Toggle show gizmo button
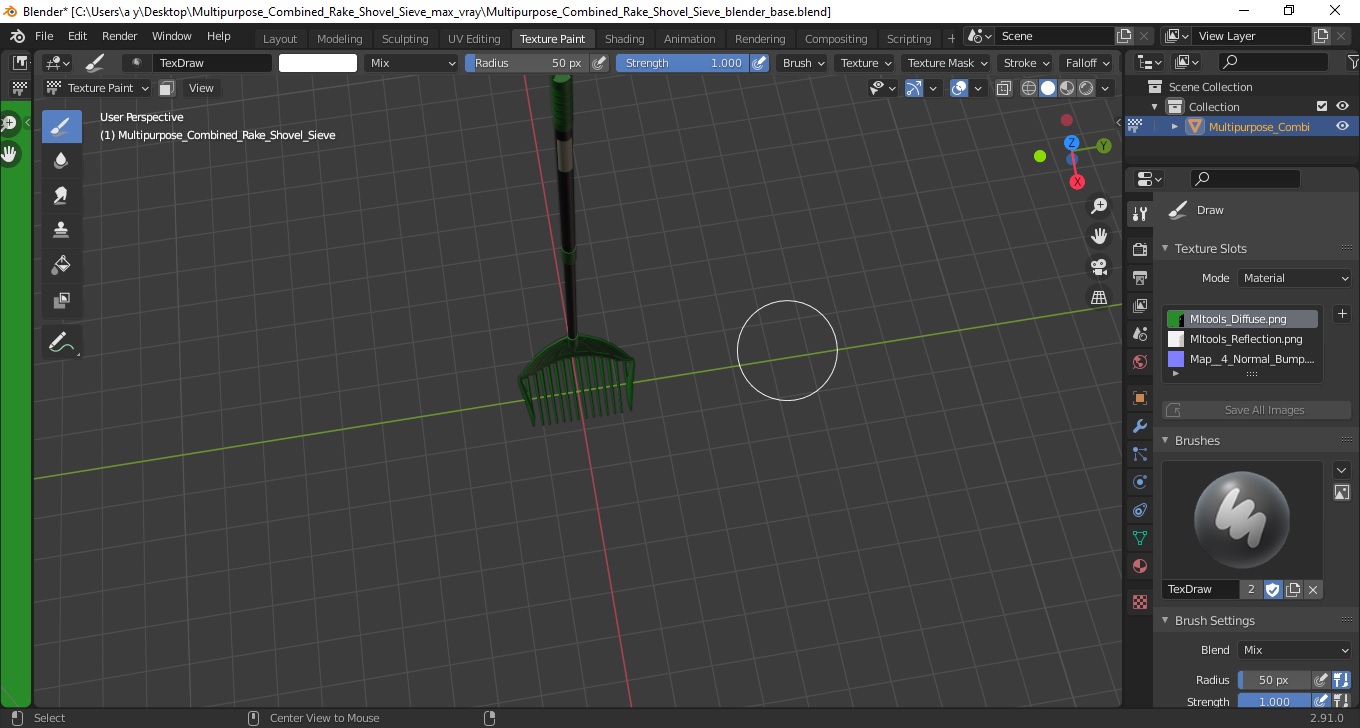 (x=914, y=88)
